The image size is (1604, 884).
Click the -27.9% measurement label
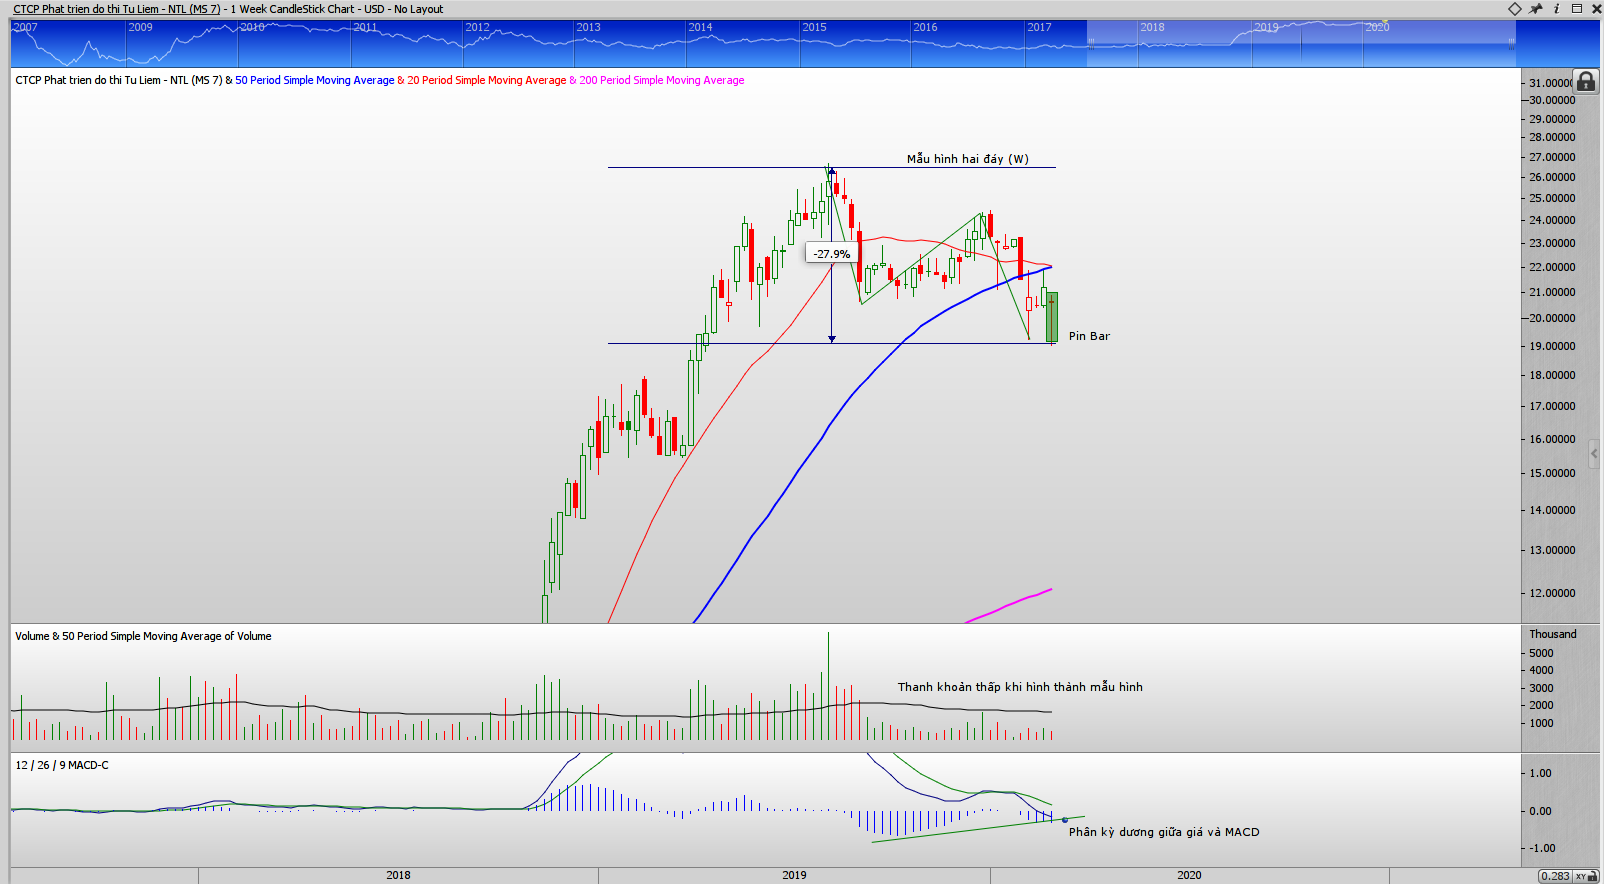pos(831,254)
